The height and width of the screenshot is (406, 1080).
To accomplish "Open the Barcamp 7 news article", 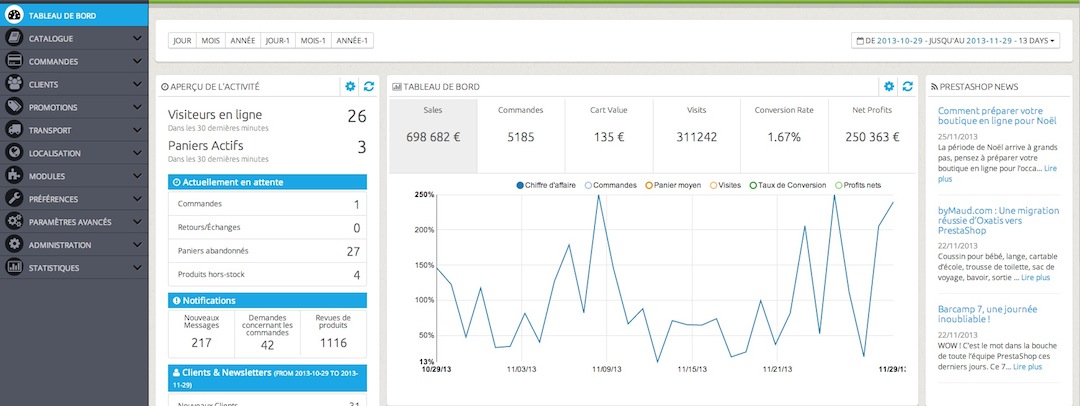I will (x=987, y=314).
